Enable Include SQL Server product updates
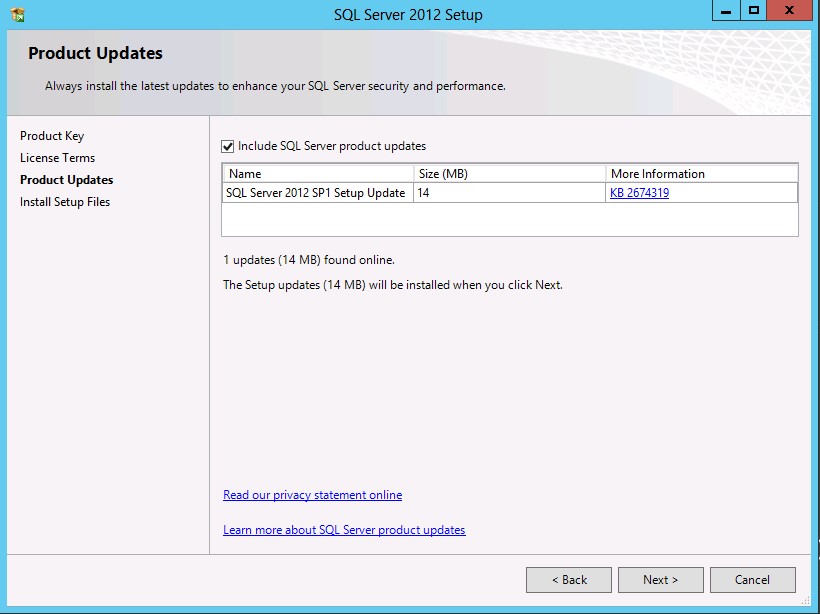This screenshot has height=614, width=820. (227, 145)
